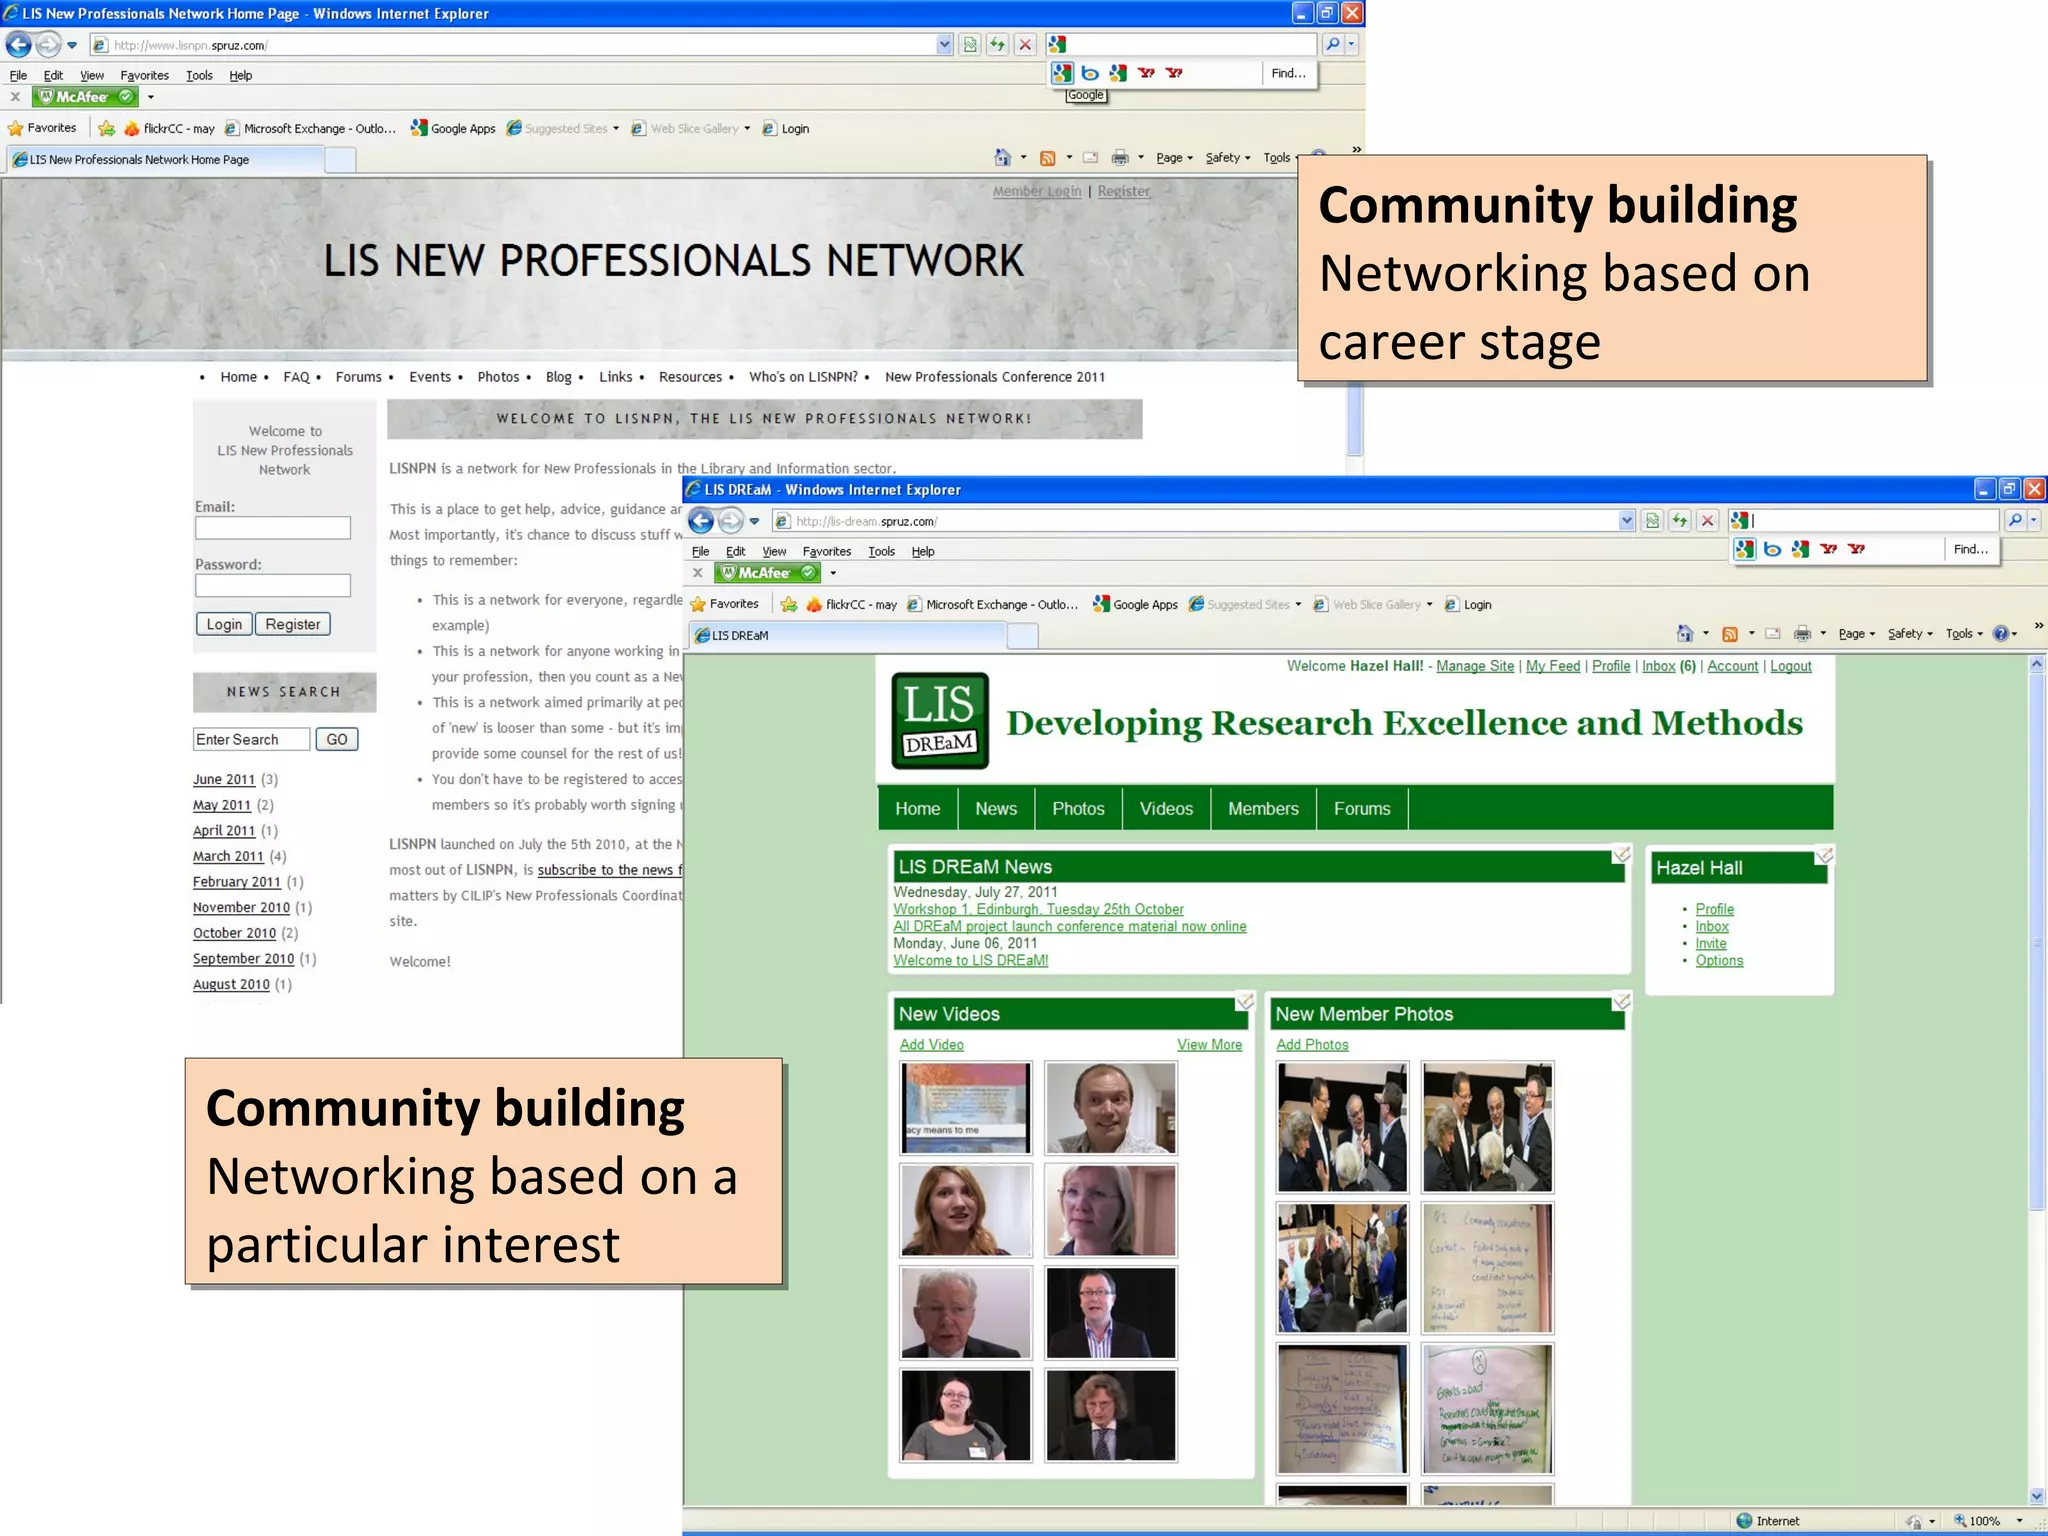Image resolution: width=2048 pixels, height=1536 pixels.
Task: Click Forward arrow in LIS DREaM window
Action: click(x=731, y=521)
